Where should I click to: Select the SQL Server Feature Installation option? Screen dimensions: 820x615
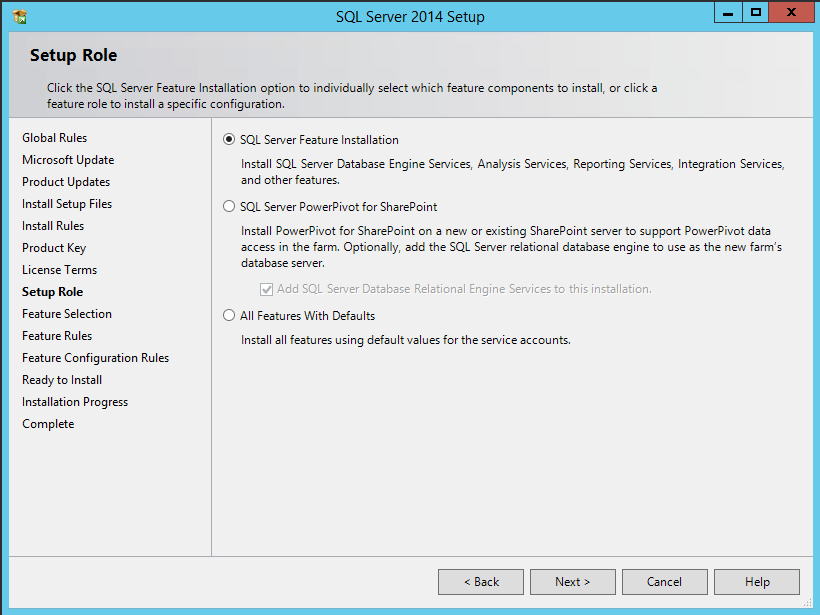click(229, 139)
